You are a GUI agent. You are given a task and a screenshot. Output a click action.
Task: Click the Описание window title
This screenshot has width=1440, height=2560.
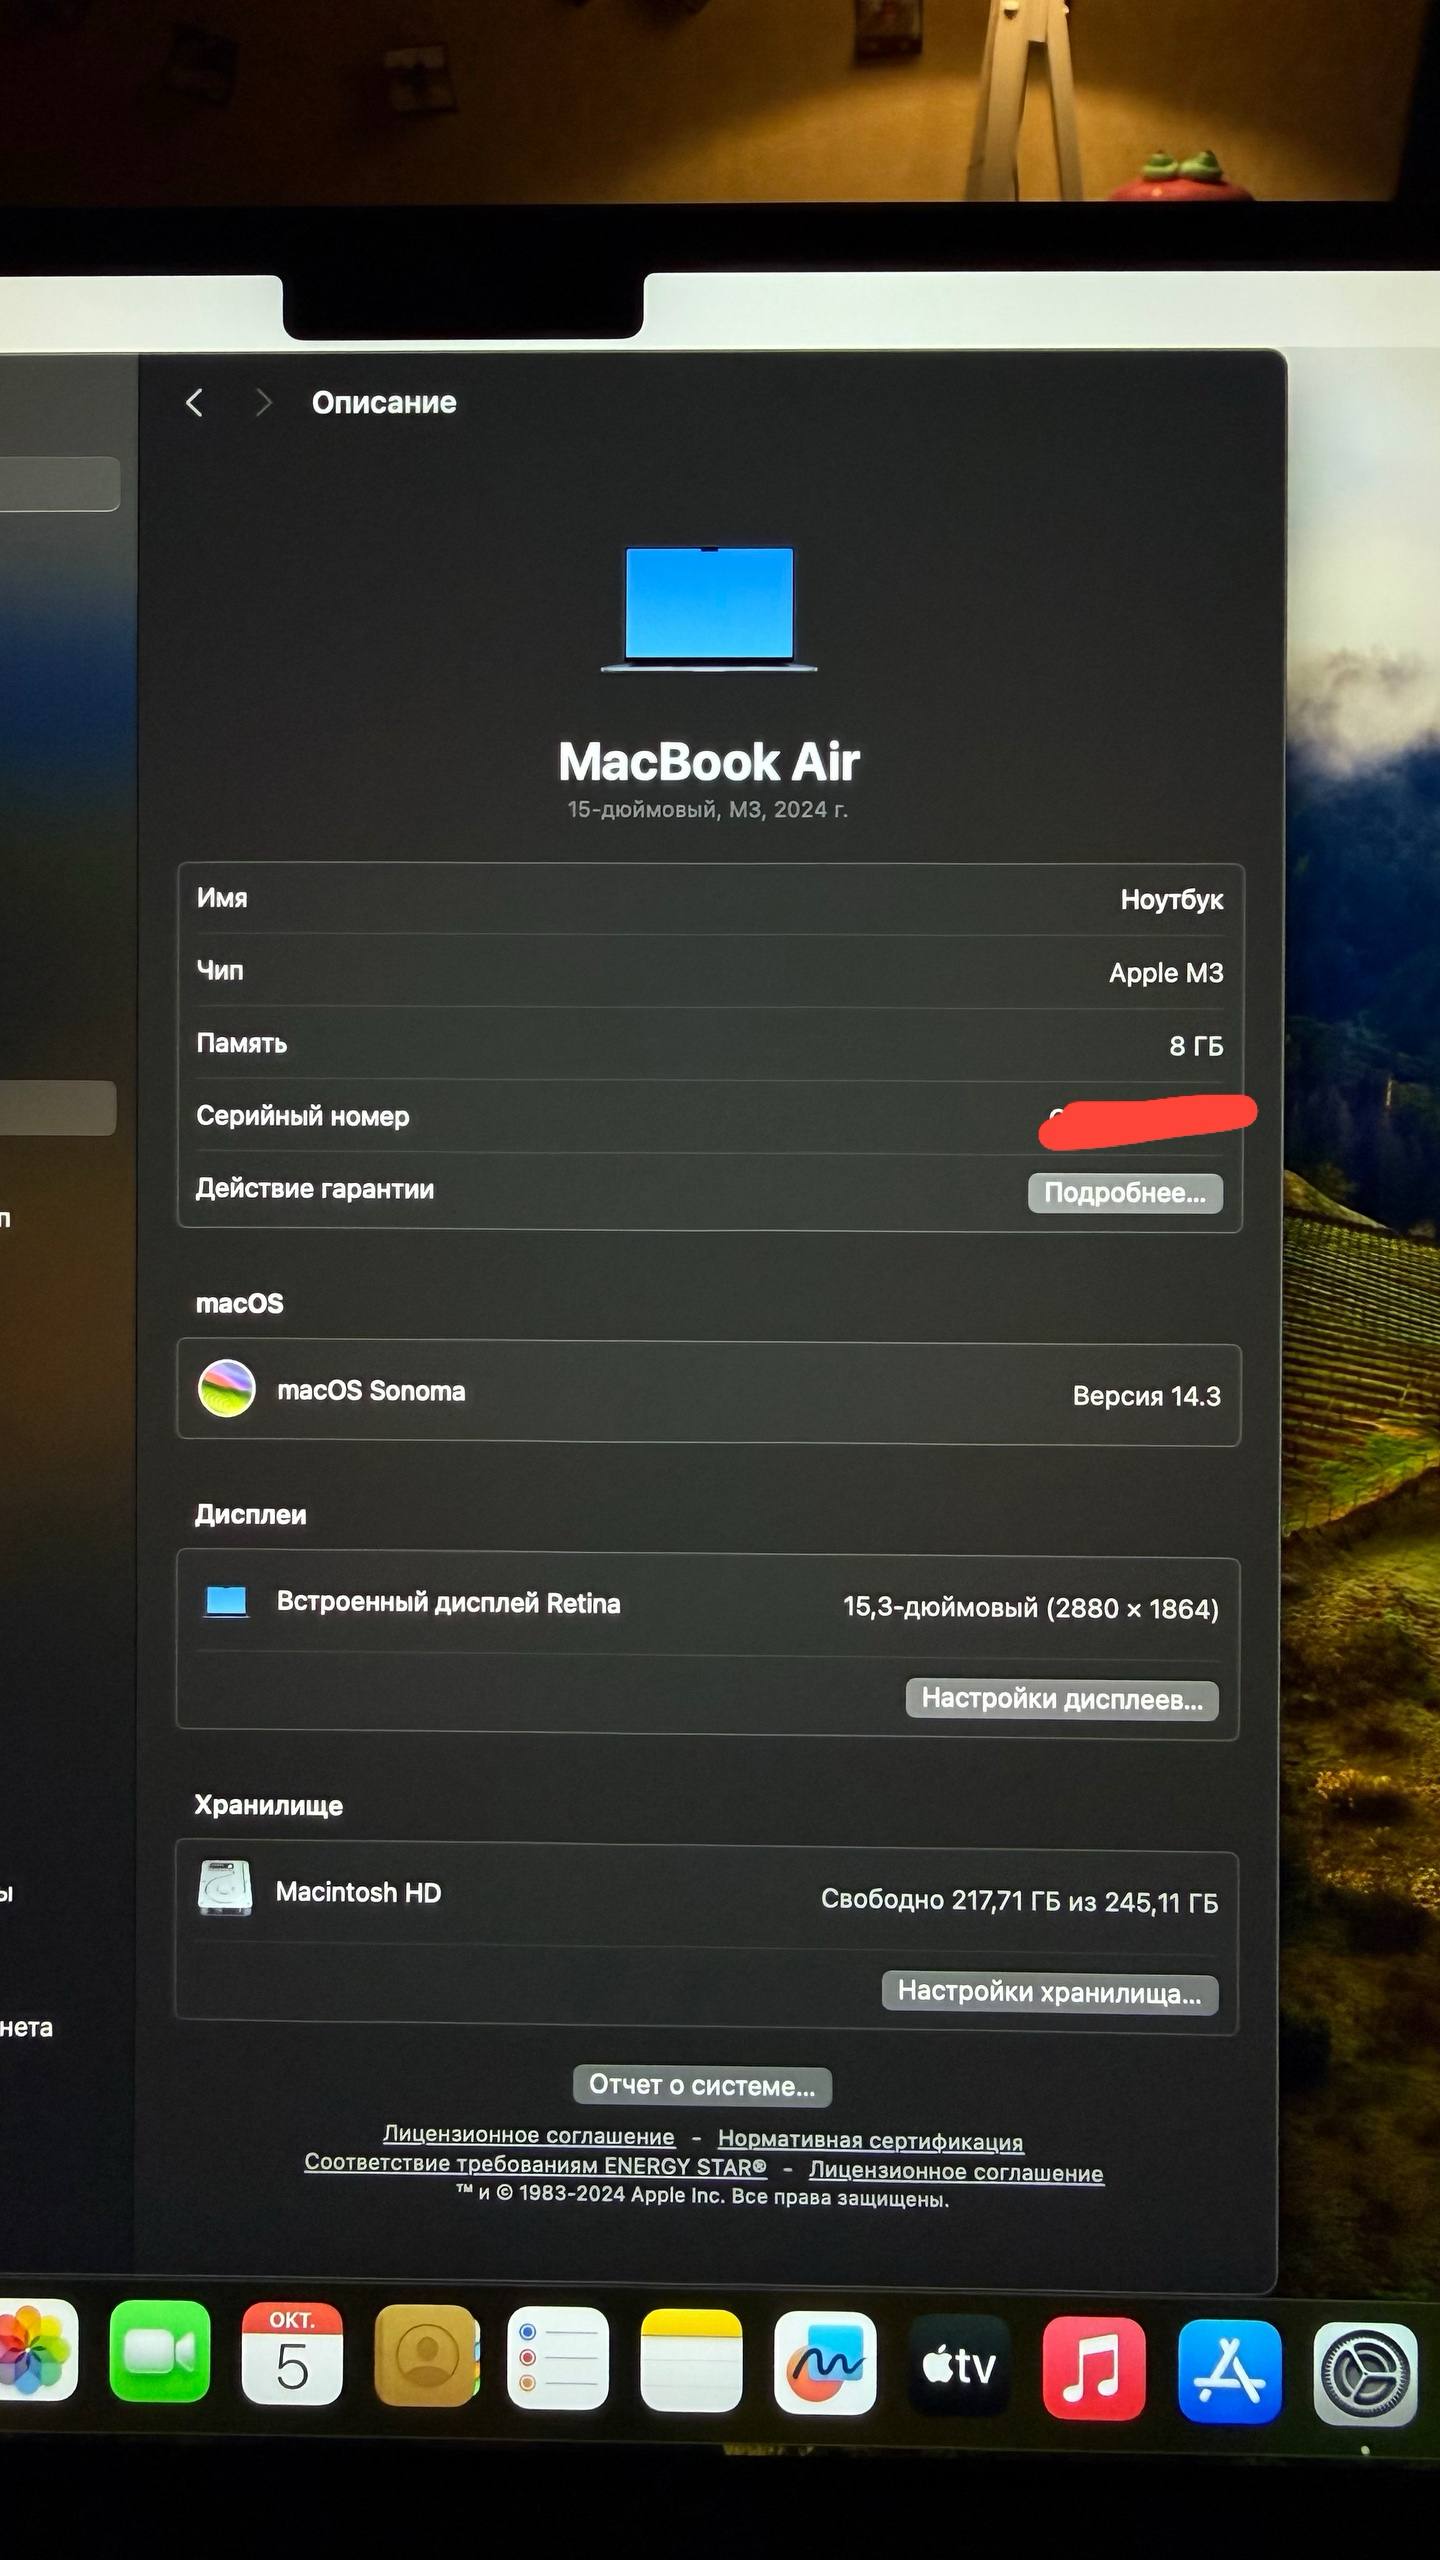[x=384, y=402]
